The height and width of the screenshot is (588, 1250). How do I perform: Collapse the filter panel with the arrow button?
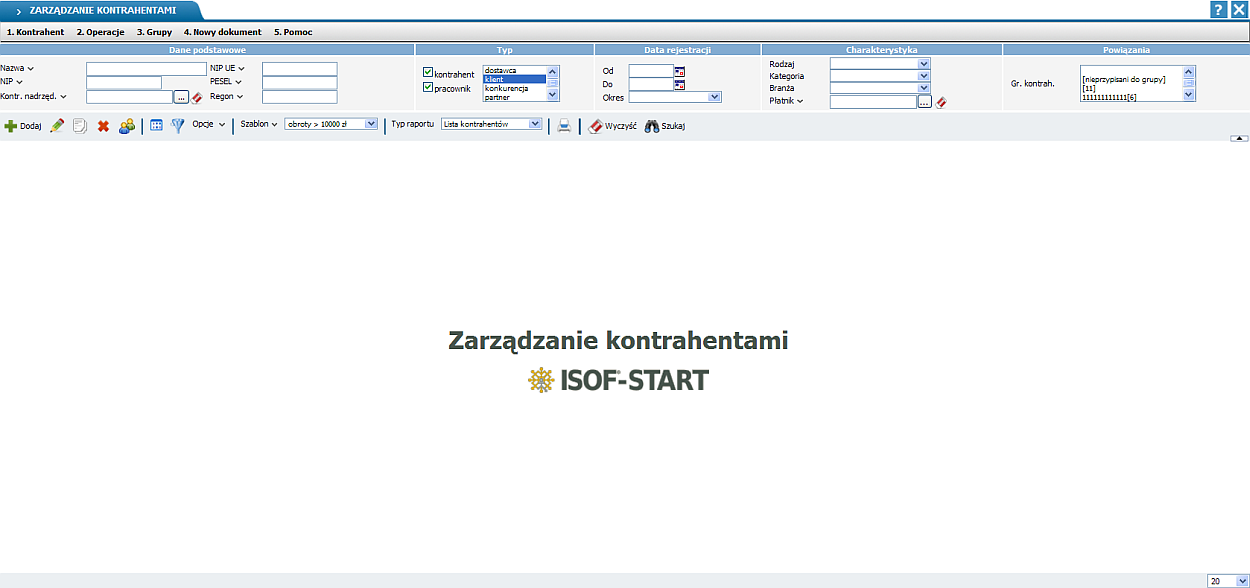(x=1239, y=138)
